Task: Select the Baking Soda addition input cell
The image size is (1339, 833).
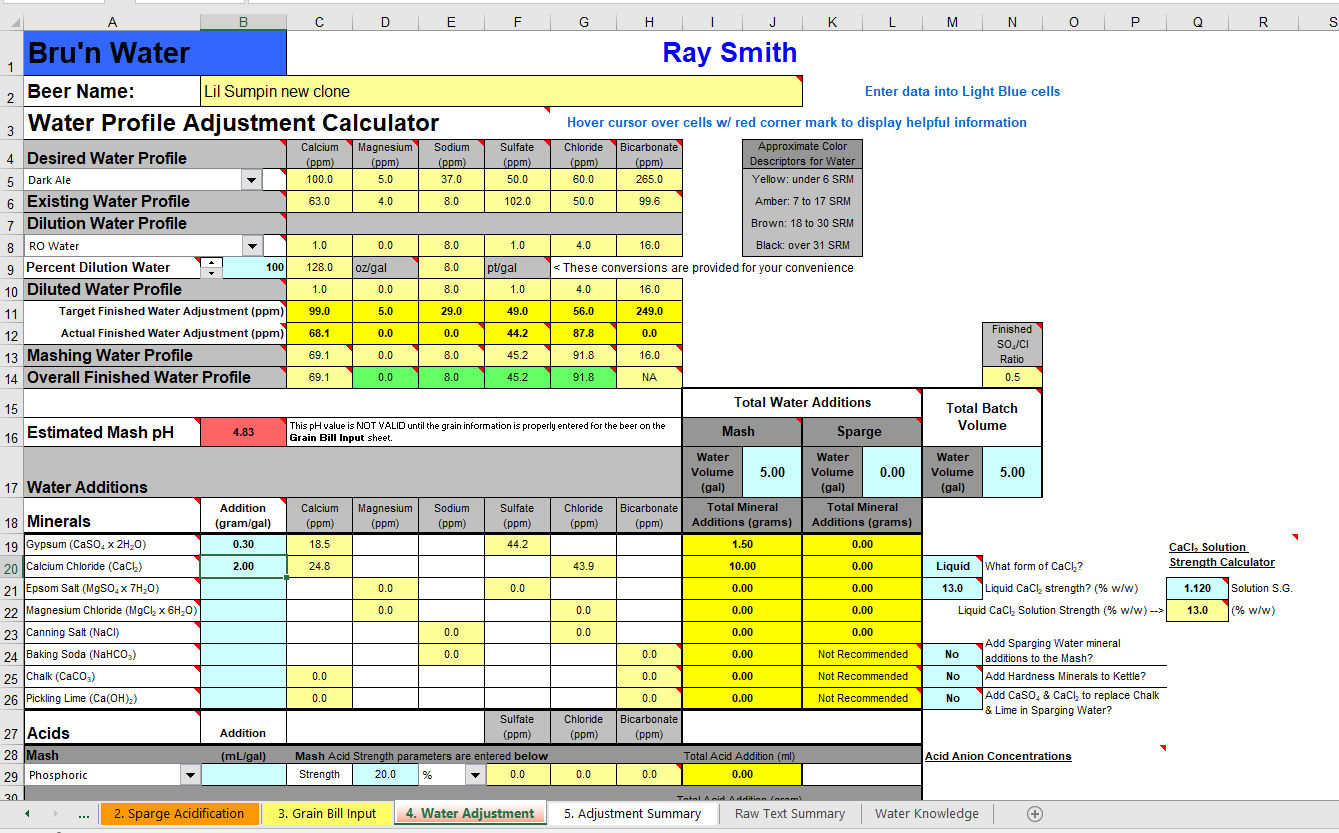Action: pos(243,654)
